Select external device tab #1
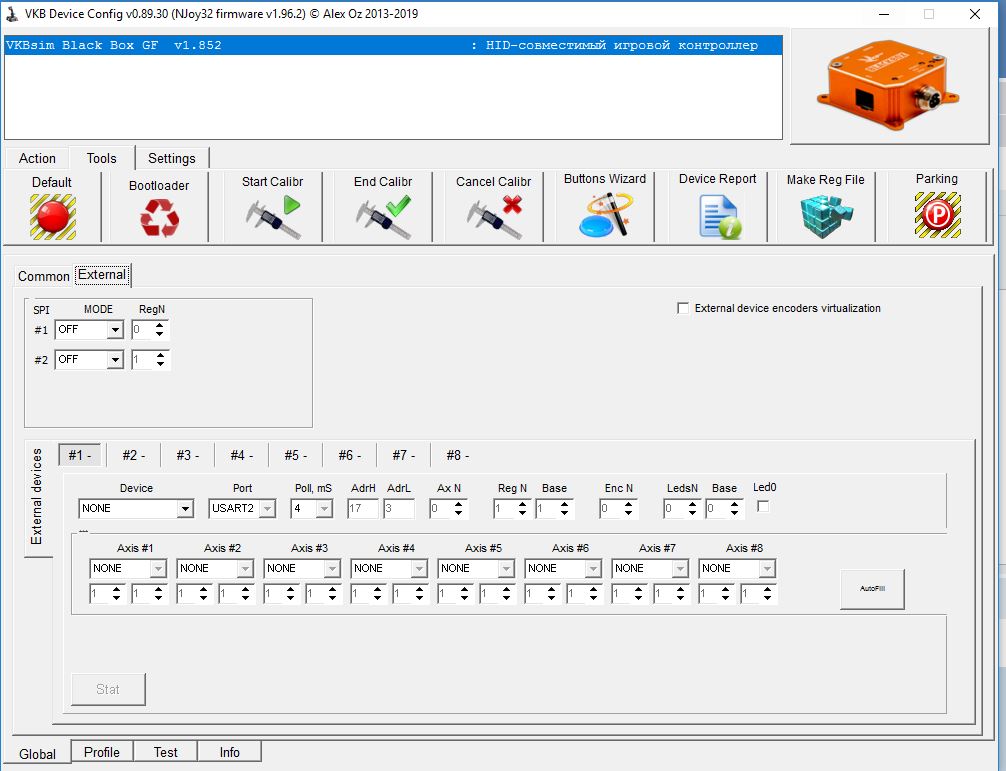Image resolution: width=1006 pixels, height=771 pixels. point(80,455)
